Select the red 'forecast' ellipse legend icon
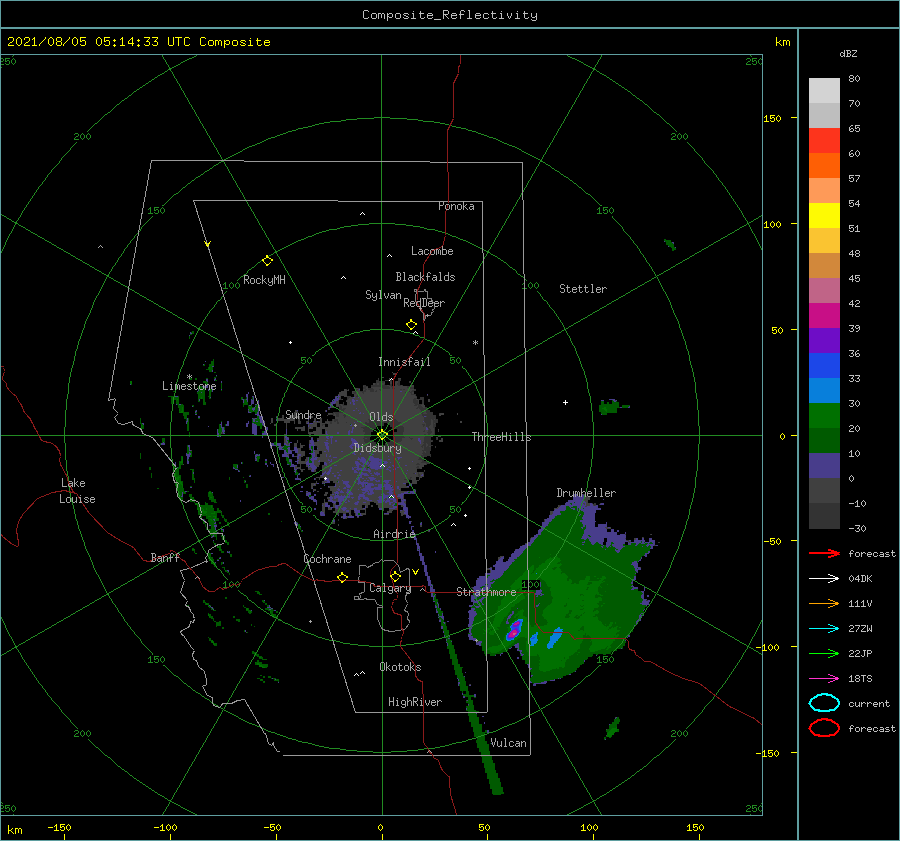The image size is (900, 841). [824, 728]
